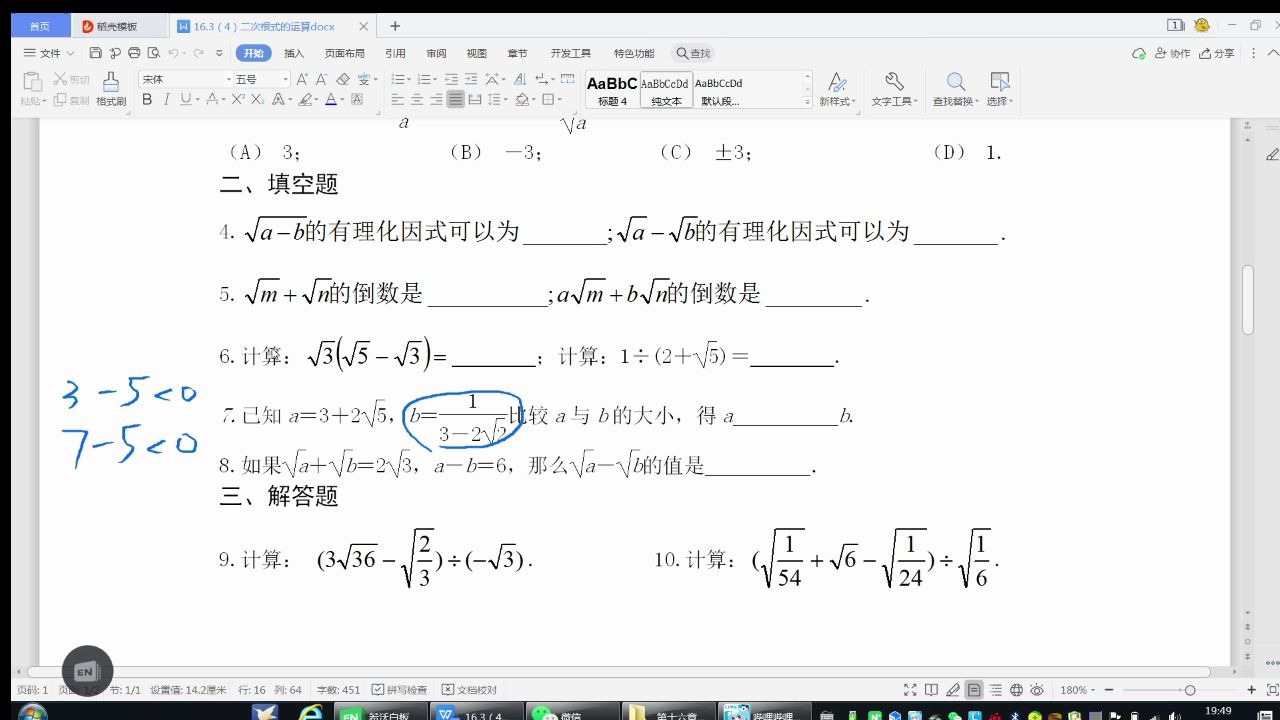Click the 选择 selection tool icon

coord(999,82)
